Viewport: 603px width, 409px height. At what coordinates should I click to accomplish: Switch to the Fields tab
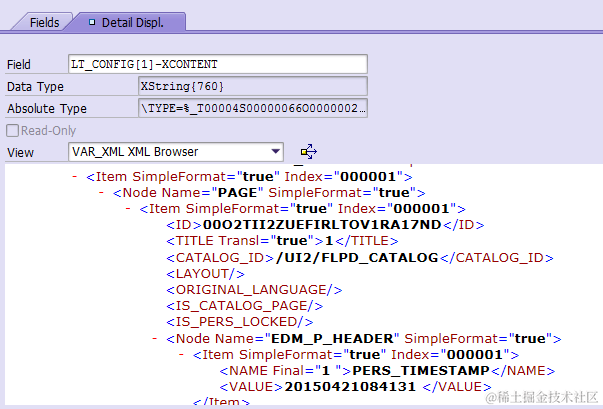tap(42, 22)
